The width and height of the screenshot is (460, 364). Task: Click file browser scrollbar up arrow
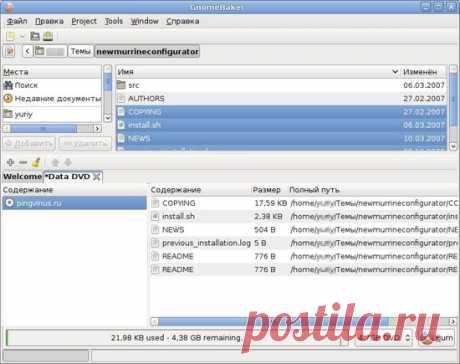453,69
